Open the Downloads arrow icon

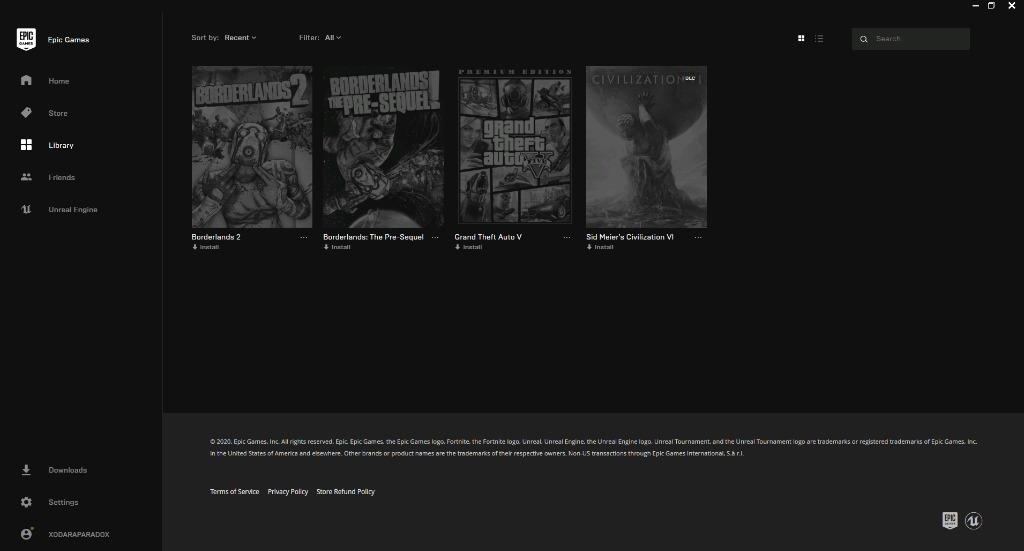point(26,469)
